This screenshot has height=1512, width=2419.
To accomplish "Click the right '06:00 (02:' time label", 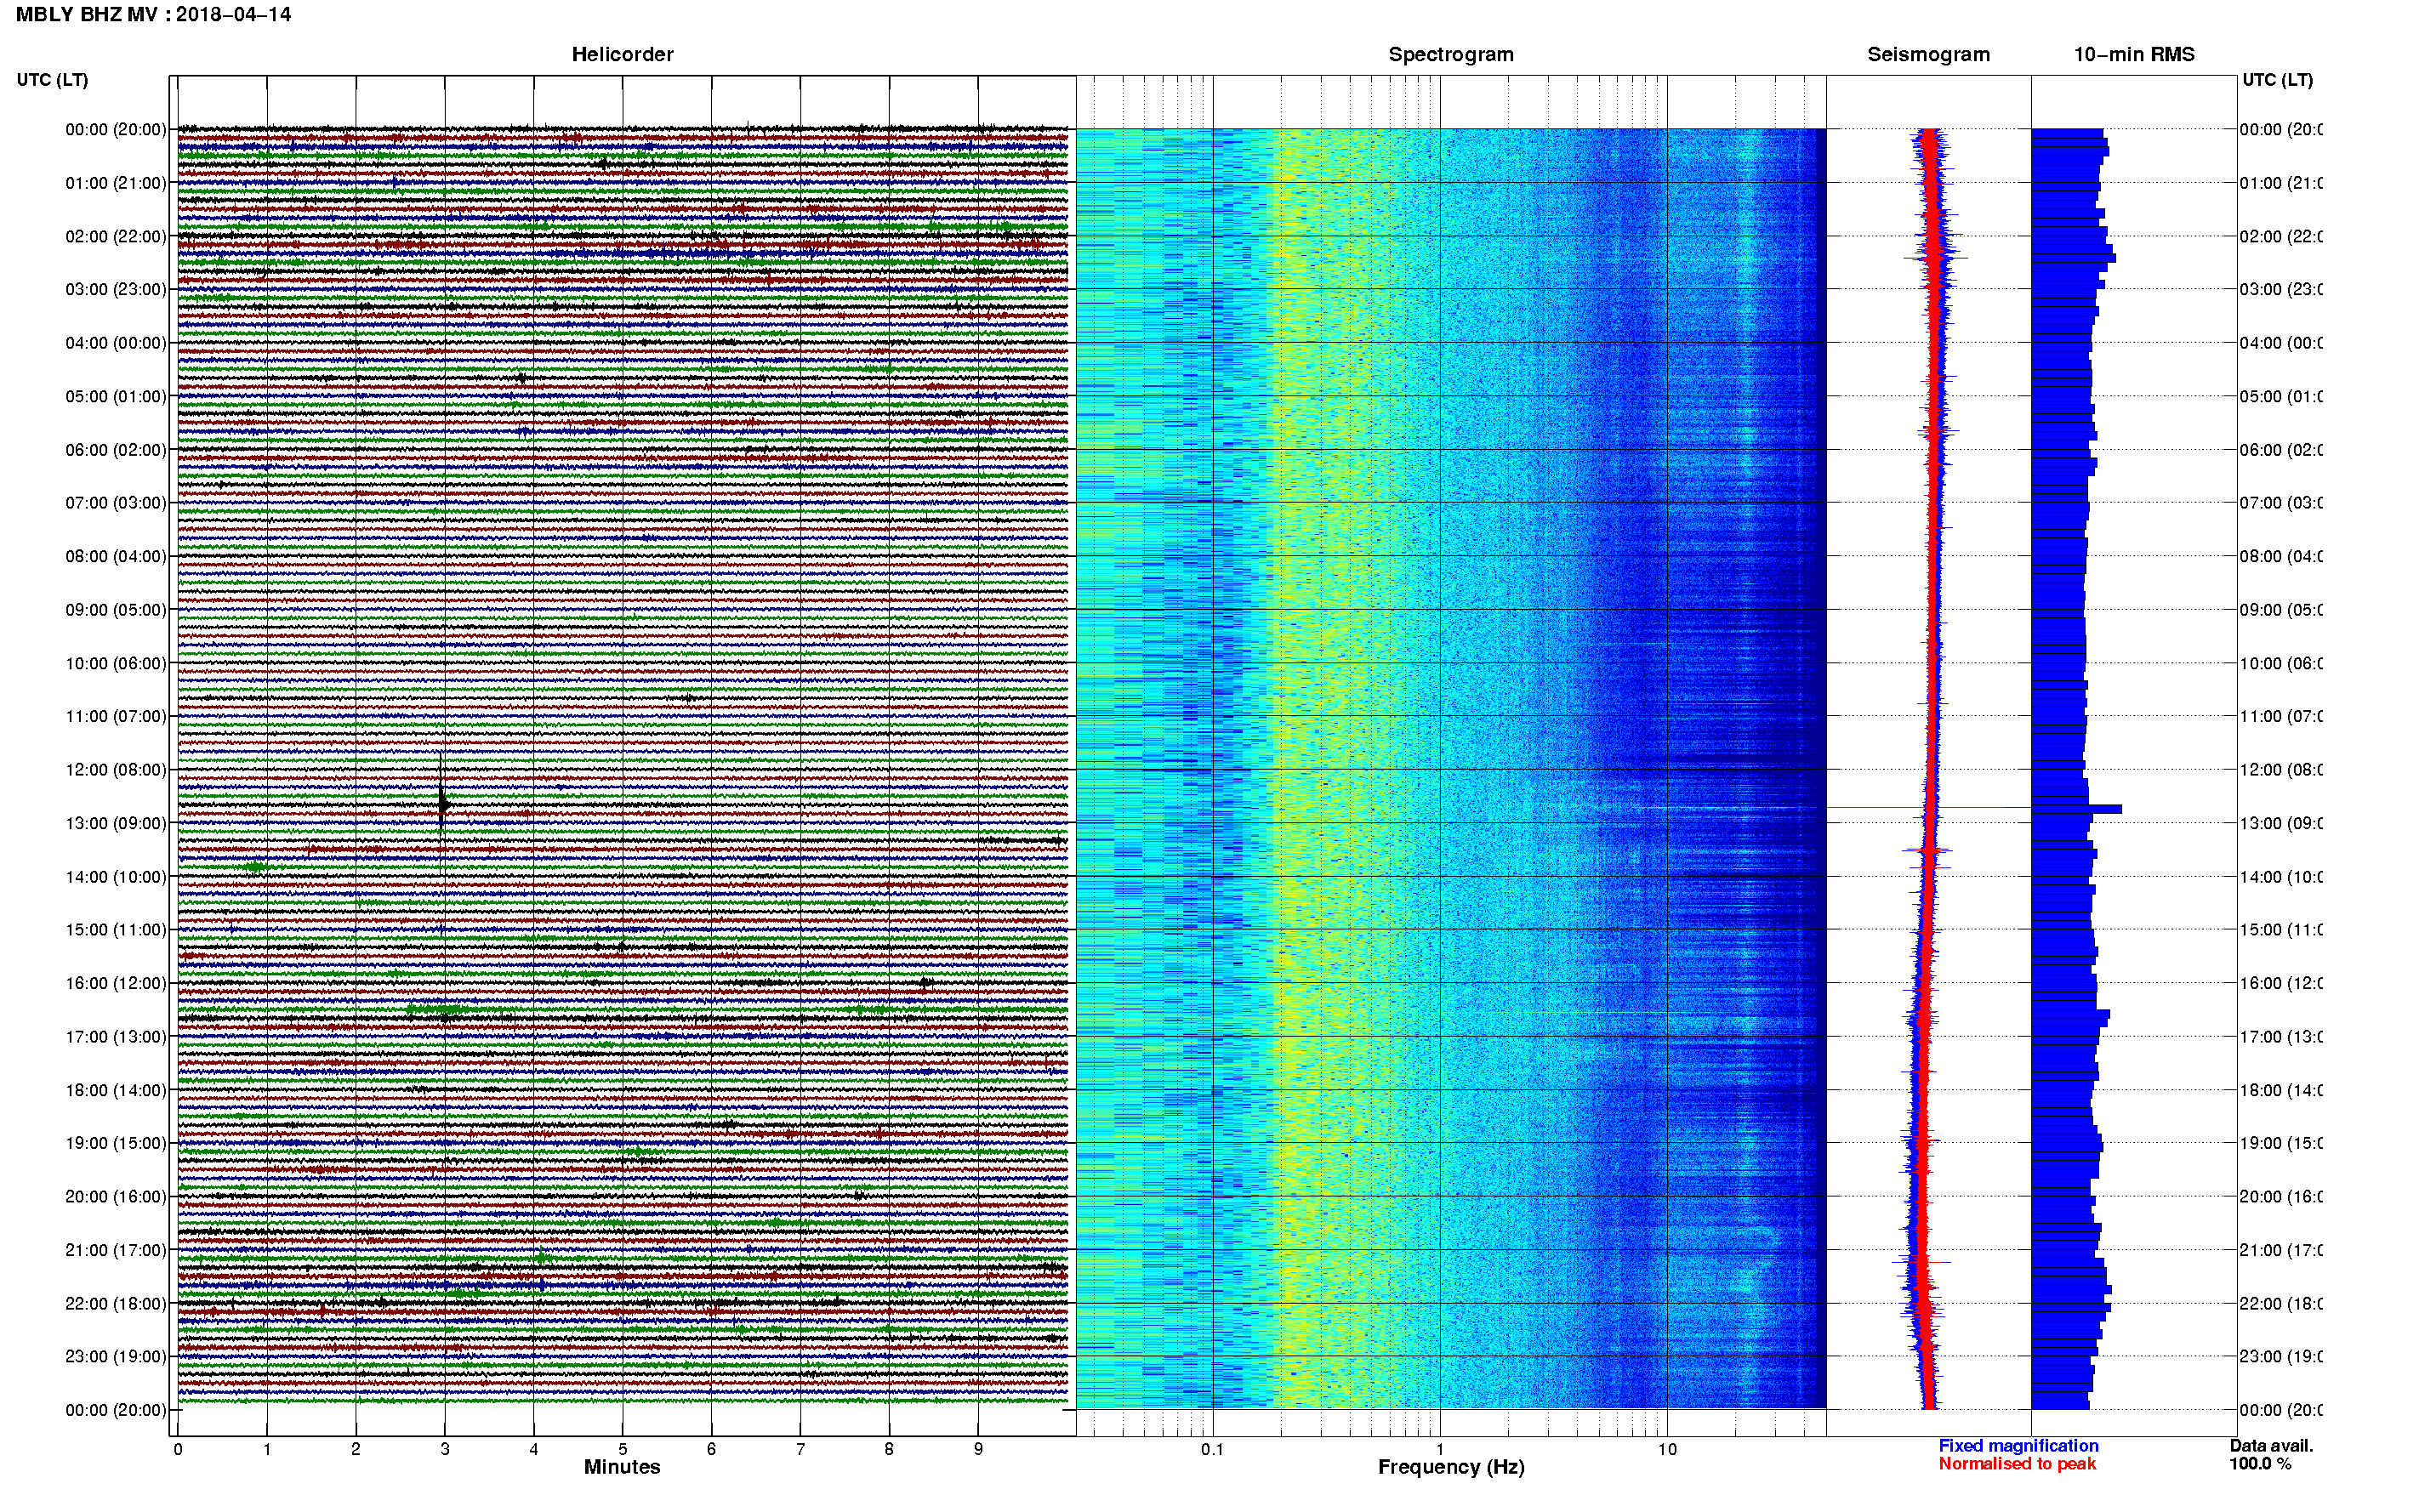I will (x=2280, y=450).
